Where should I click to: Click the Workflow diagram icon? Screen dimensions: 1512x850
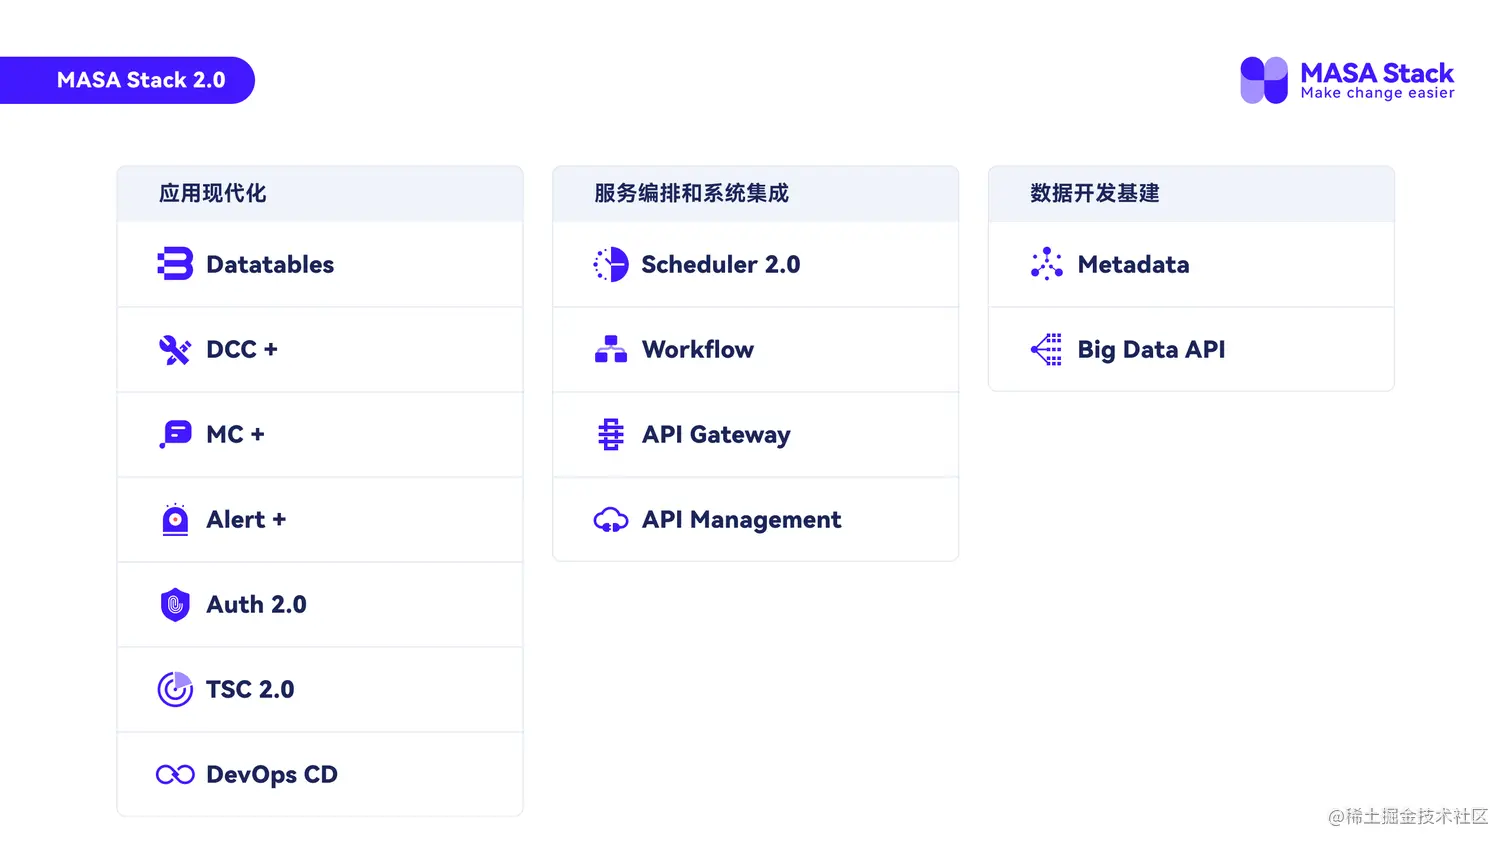(x=610, y=349)
